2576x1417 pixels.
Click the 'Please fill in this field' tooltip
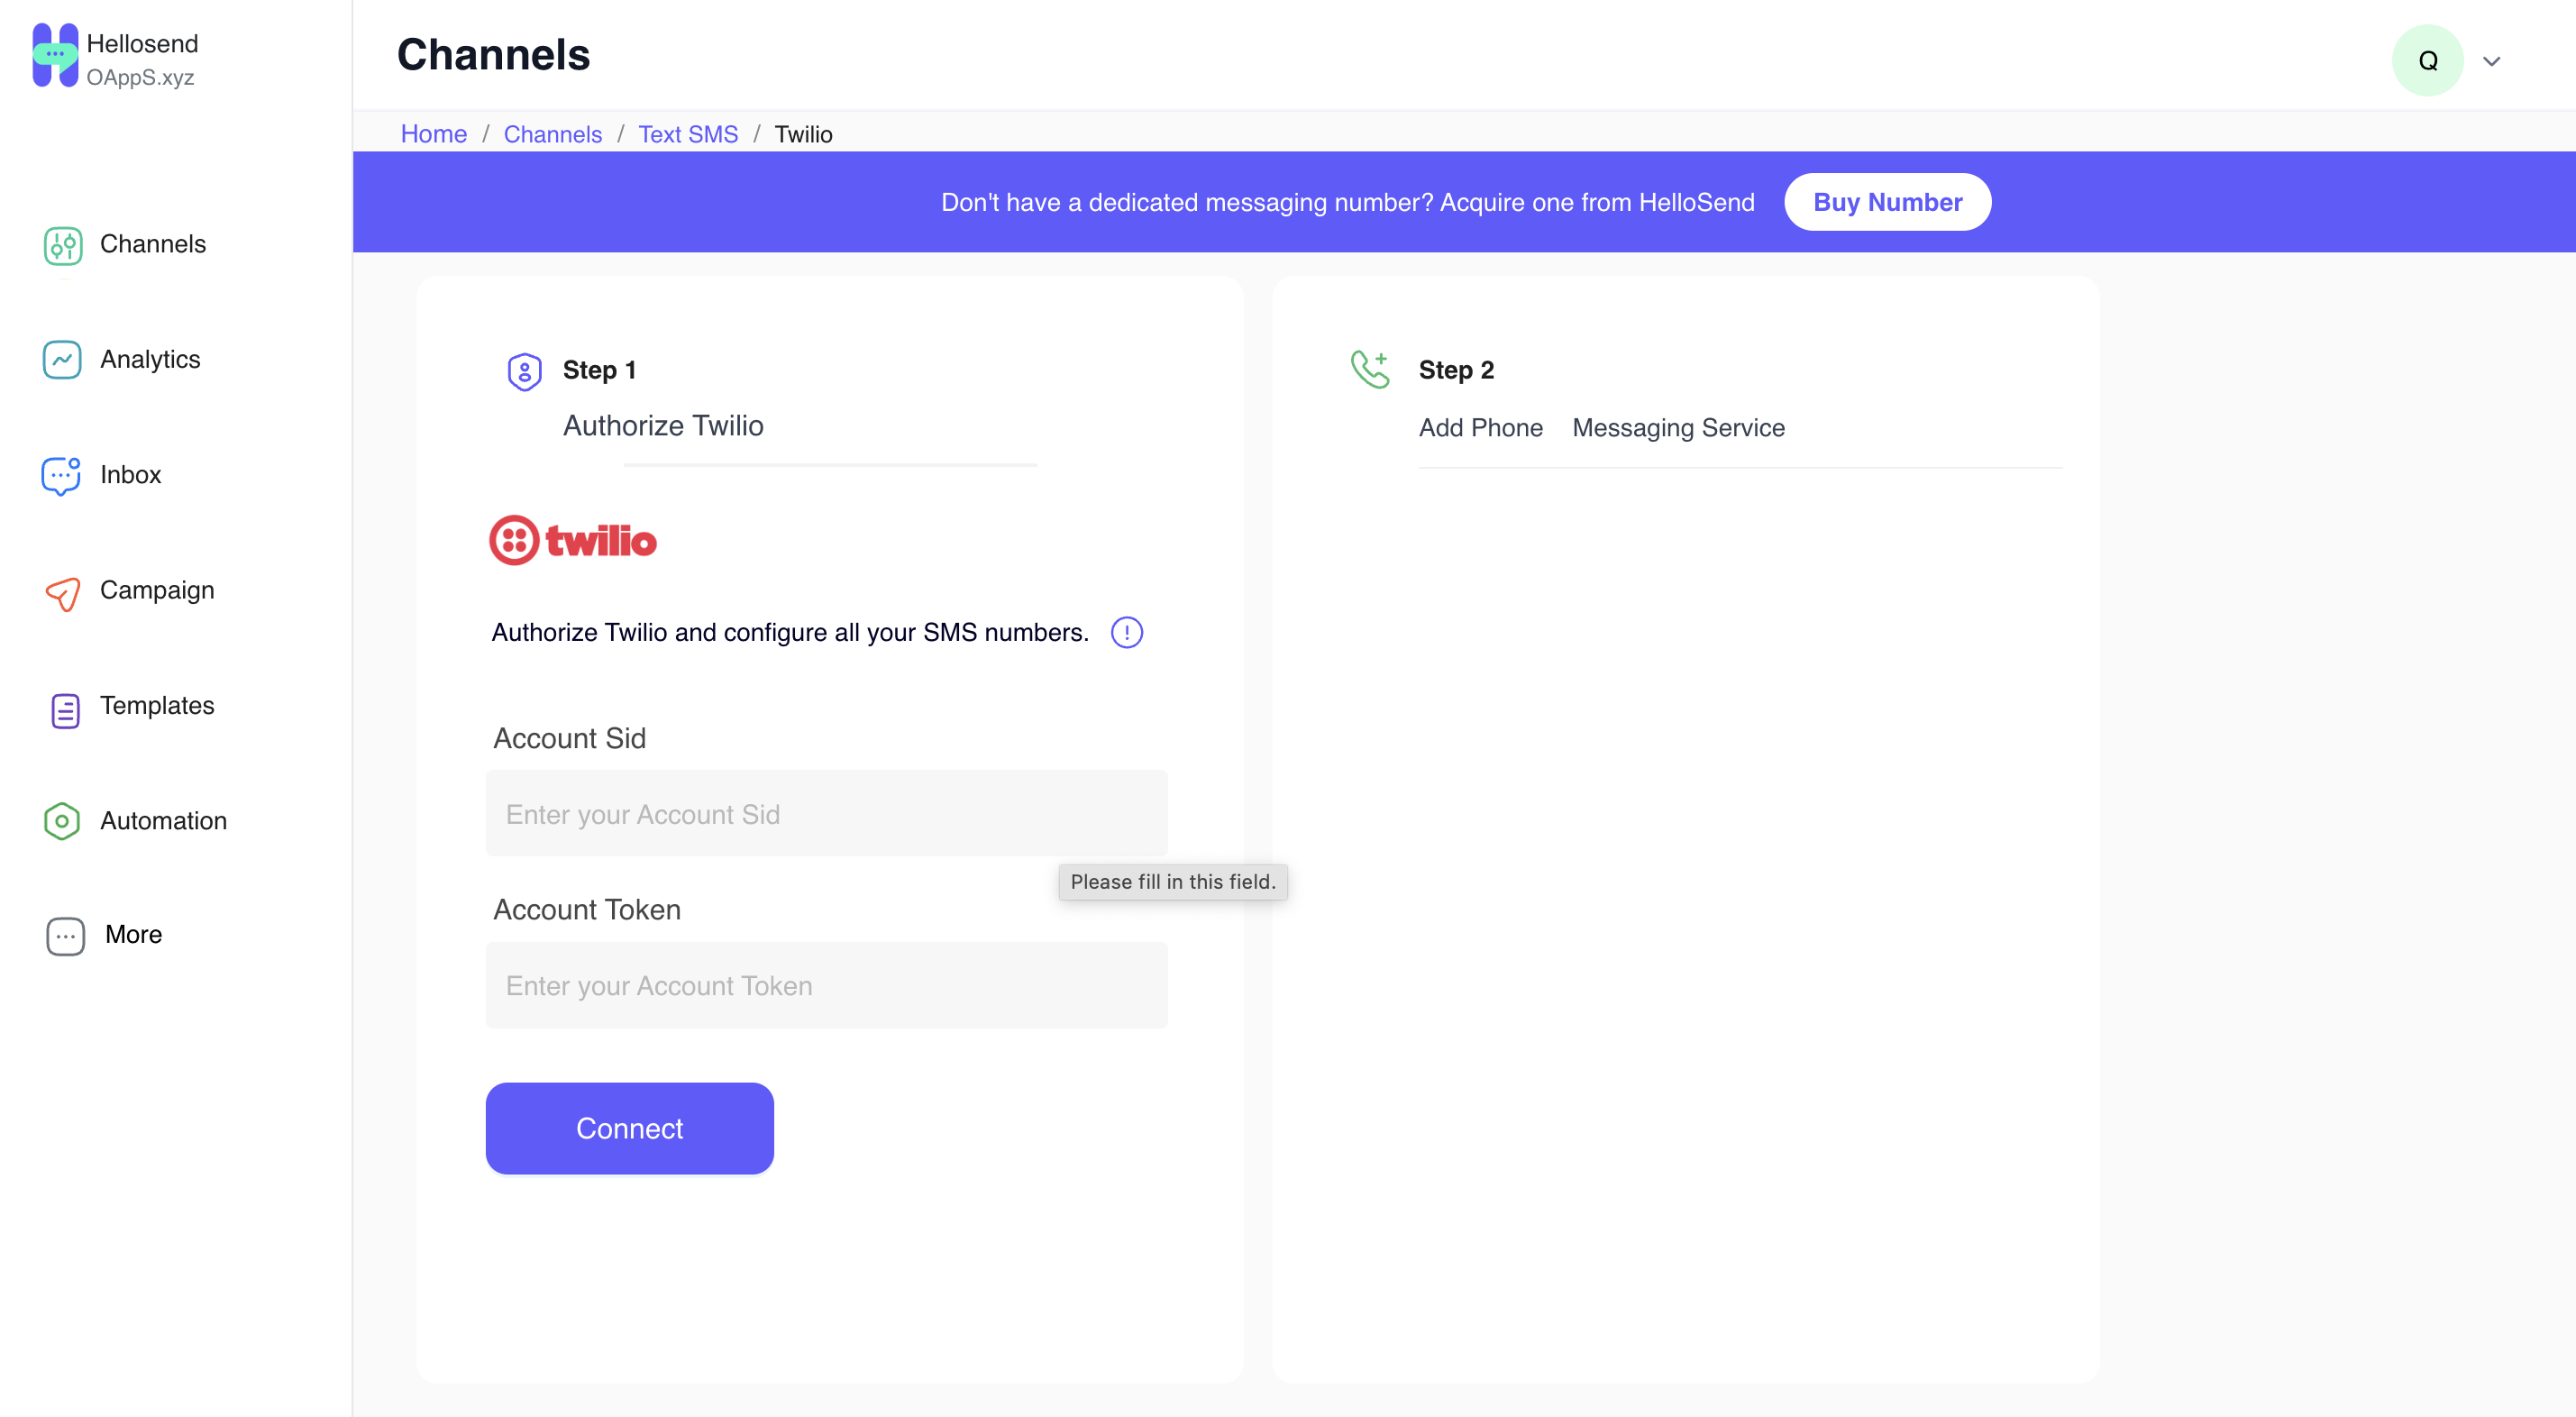coord(1172,881)
